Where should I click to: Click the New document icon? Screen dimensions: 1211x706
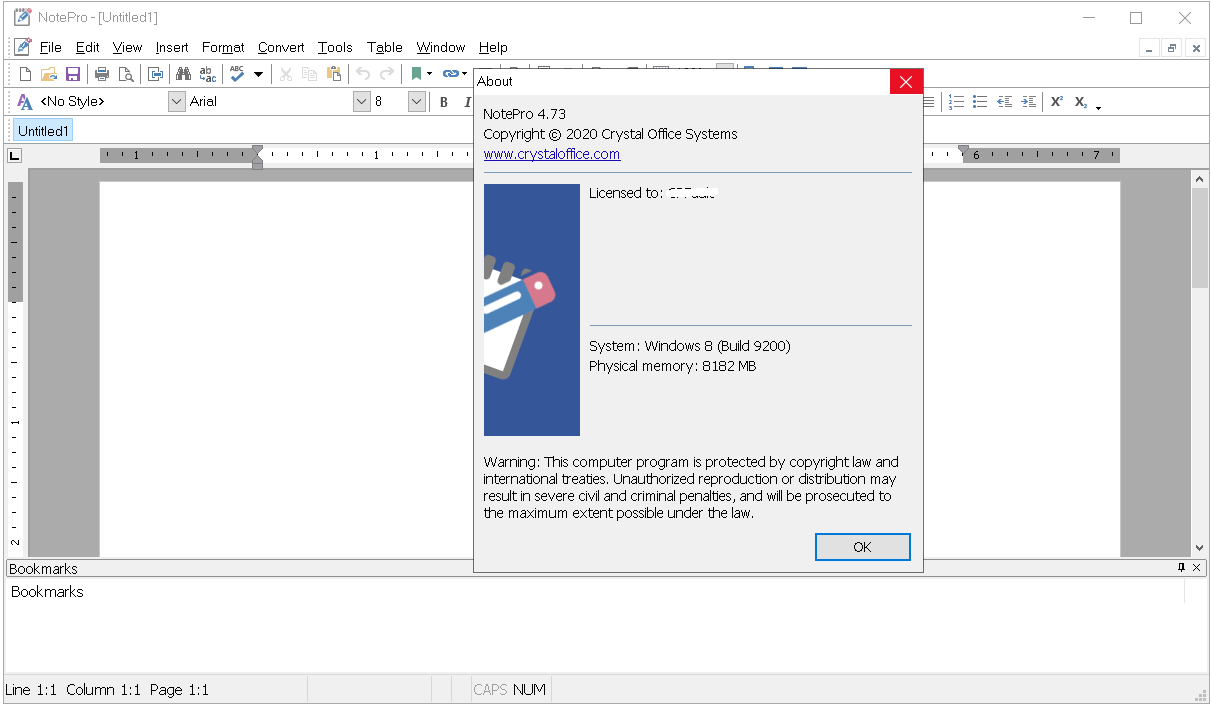26,74
